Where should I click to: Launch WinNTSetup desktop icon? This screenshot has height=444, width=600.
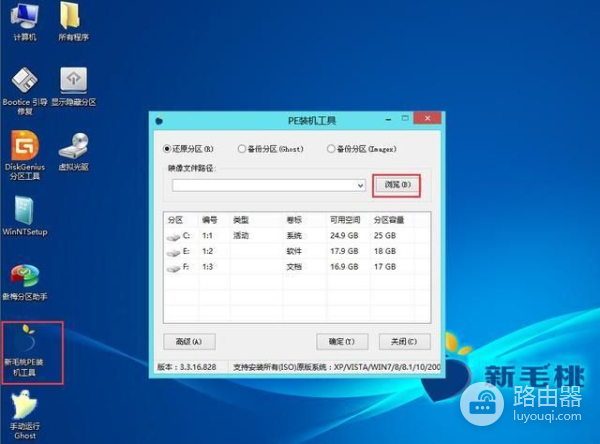tap(25, 216)
